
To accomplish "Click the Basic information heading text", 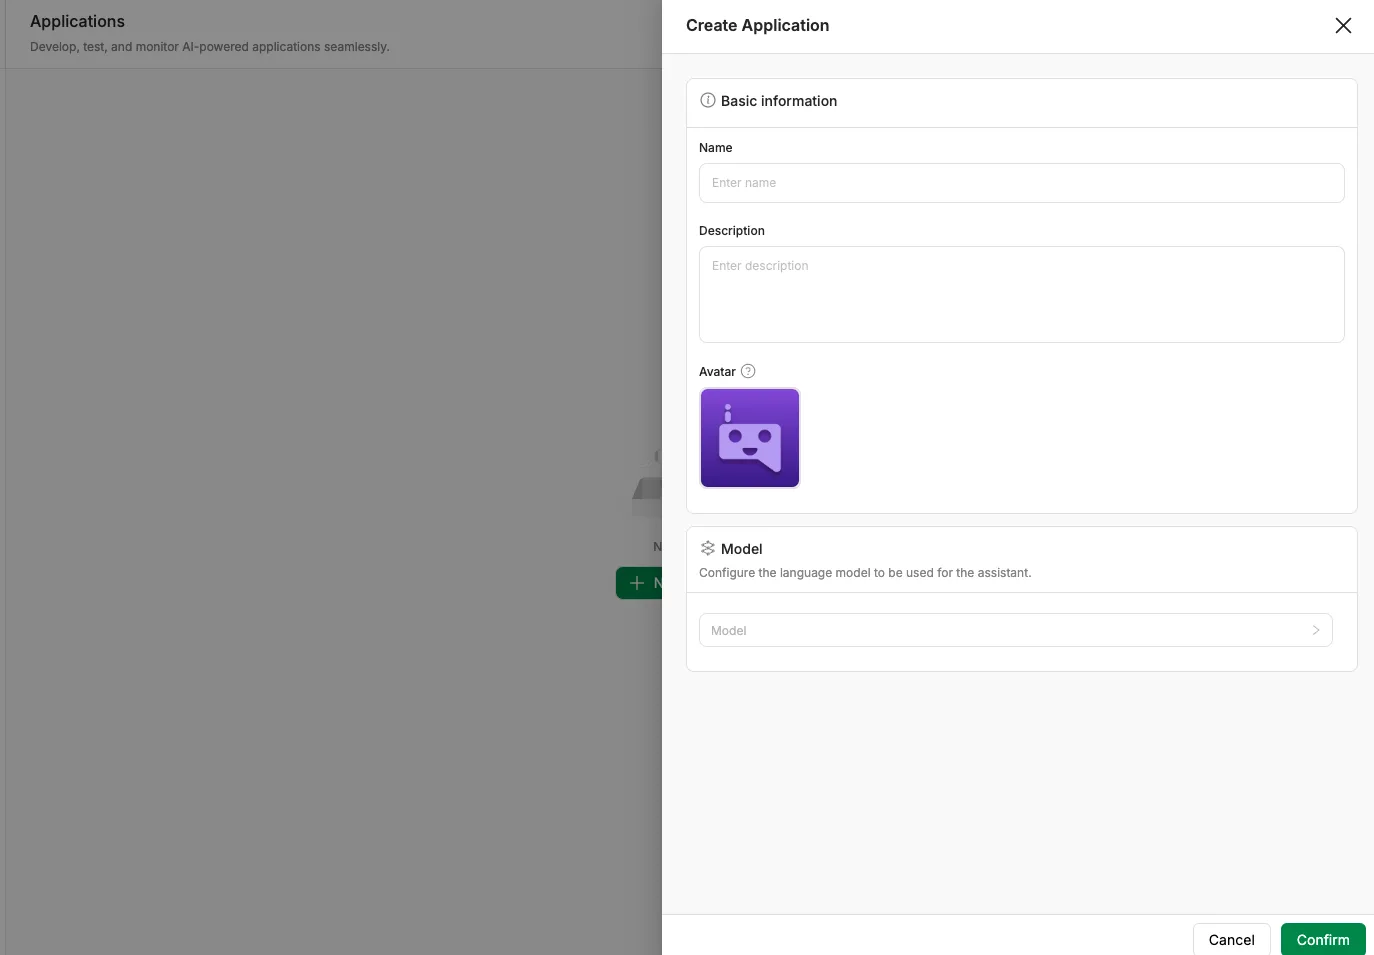I will [x=779, y=101].
